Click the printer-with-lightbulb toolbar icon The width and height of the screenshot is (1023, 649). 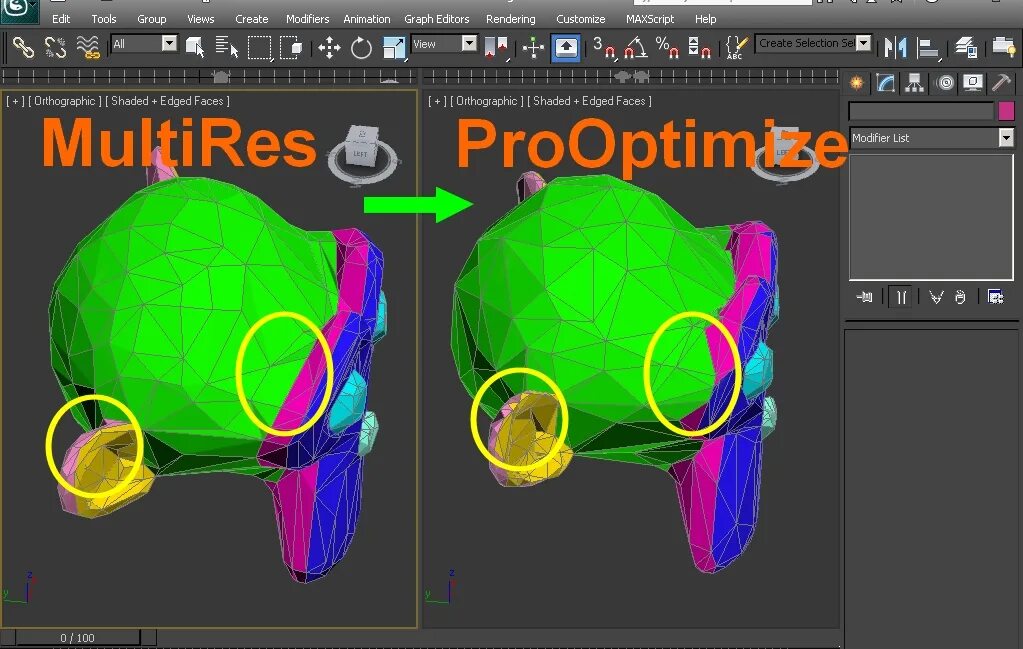click(x=1003, y=47)
